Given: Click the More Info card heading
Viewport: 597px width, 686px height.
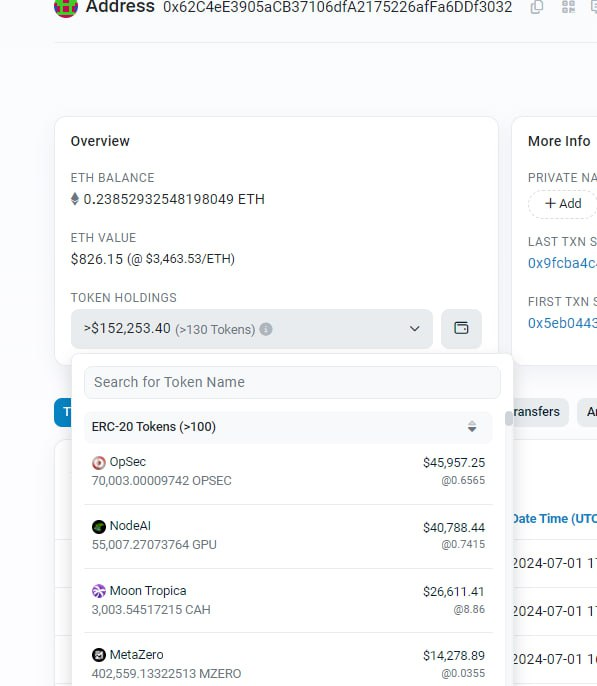Looking at the screenshot, I should click(559, 141).
